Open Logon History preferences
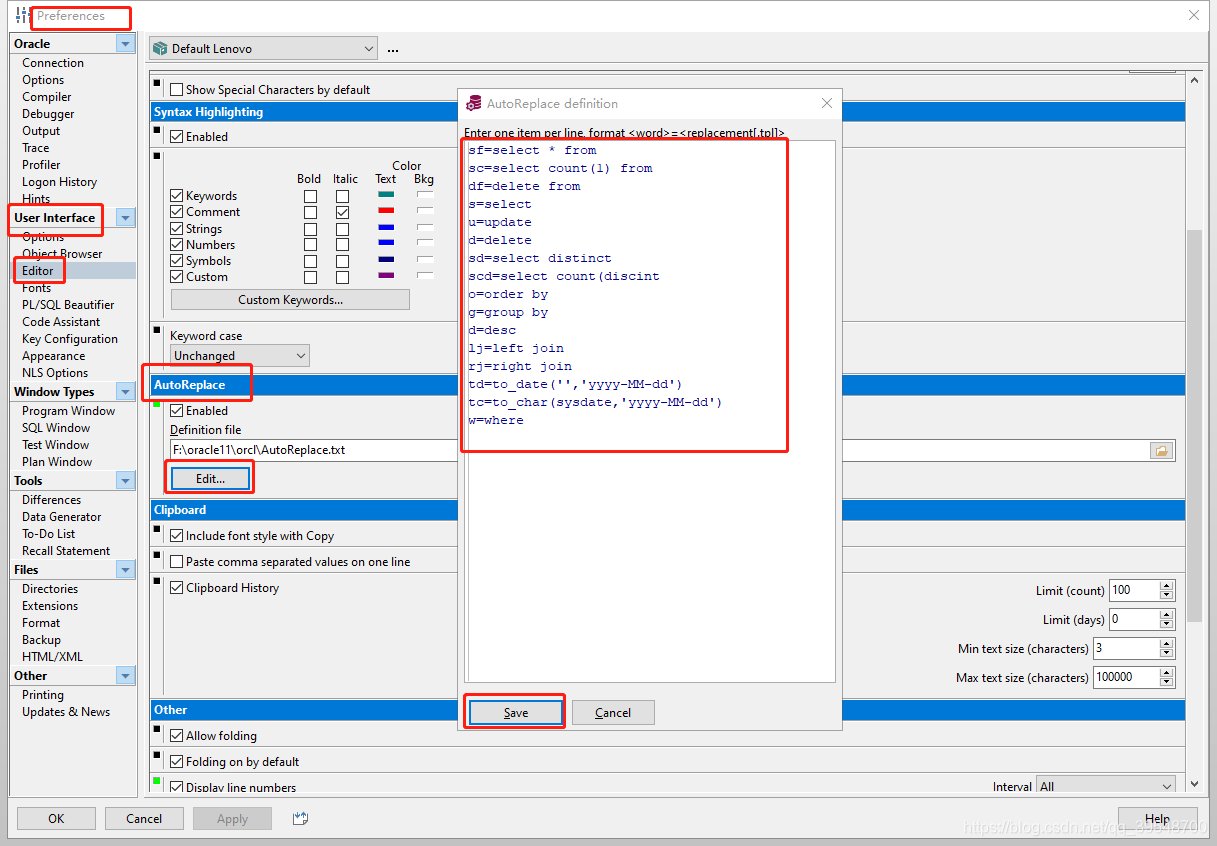 [59, 182]
